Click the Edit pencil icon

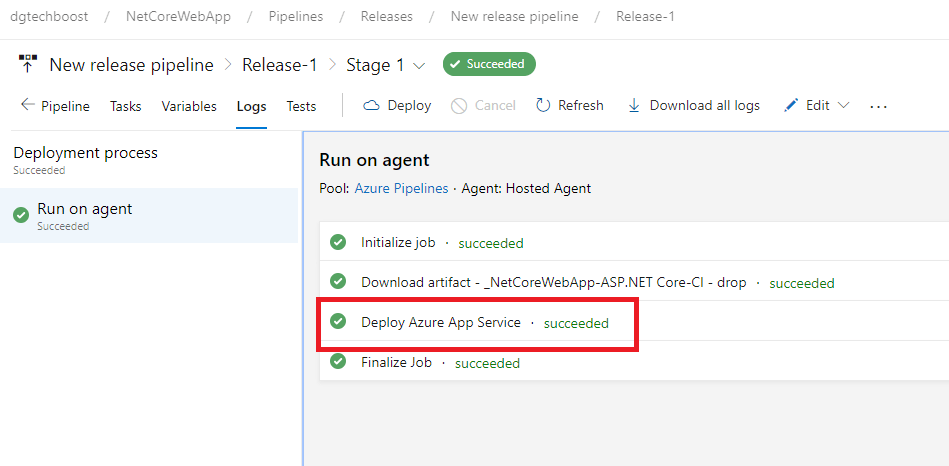click(x=791, y=105)
